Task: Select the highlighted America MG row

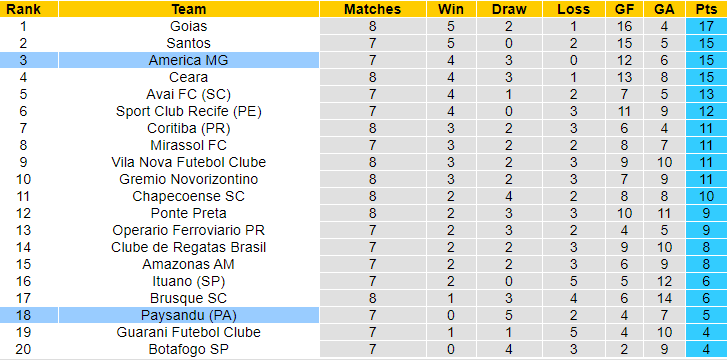Action: pyautogui.click(x=364, y=60)
